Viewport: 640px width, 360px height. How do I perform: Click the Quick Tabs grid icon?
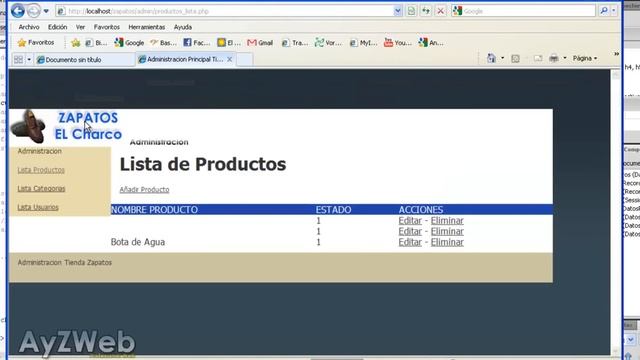(x=18, y=60)
